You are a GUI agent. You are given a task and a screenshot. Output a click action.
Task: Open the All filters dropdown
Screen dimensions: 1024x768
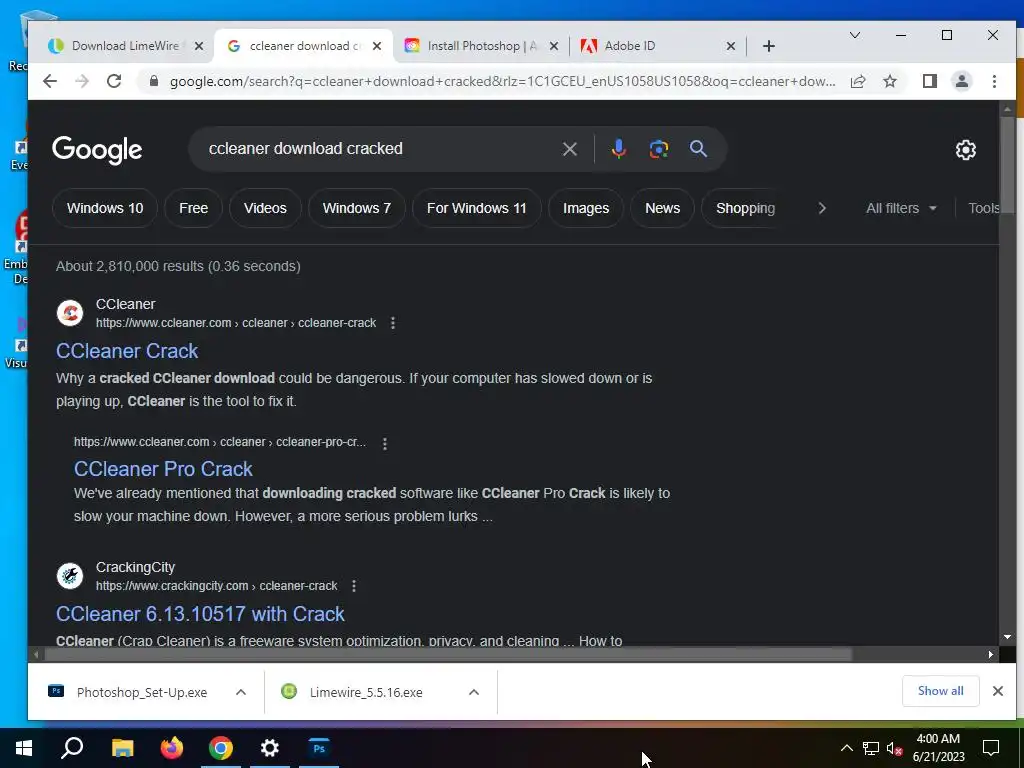pos(901,208)
